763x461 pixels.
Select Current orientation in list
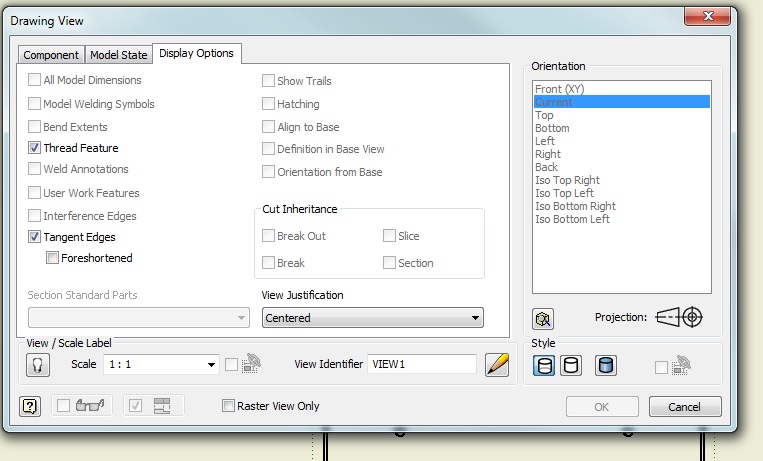click(621, 102)
